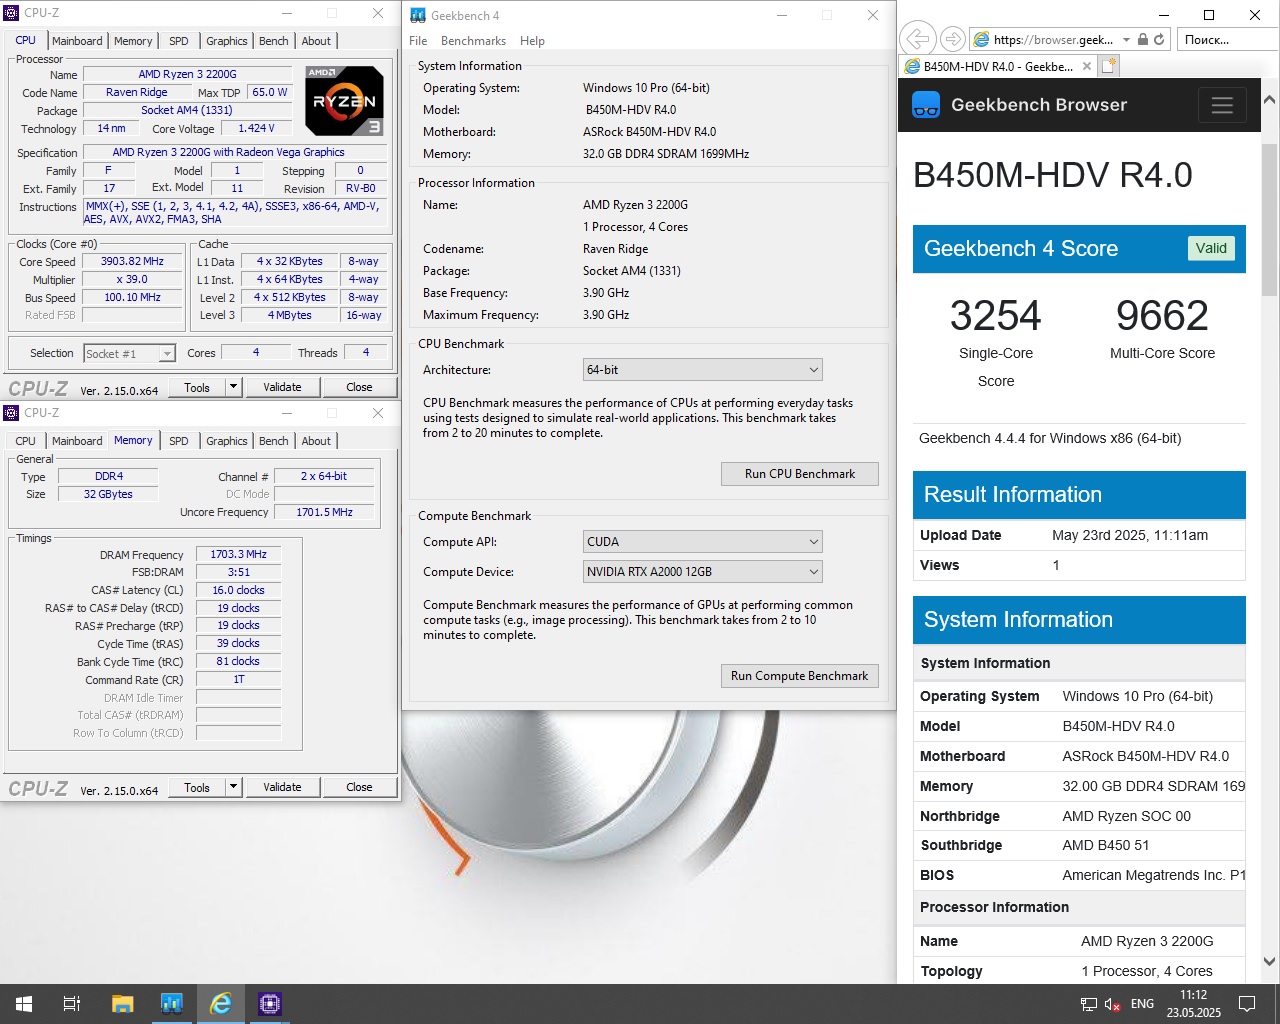Click the Tools button in lower CPU-Z
Viewport: 1280px width, 1024px height.
[197, 787]
